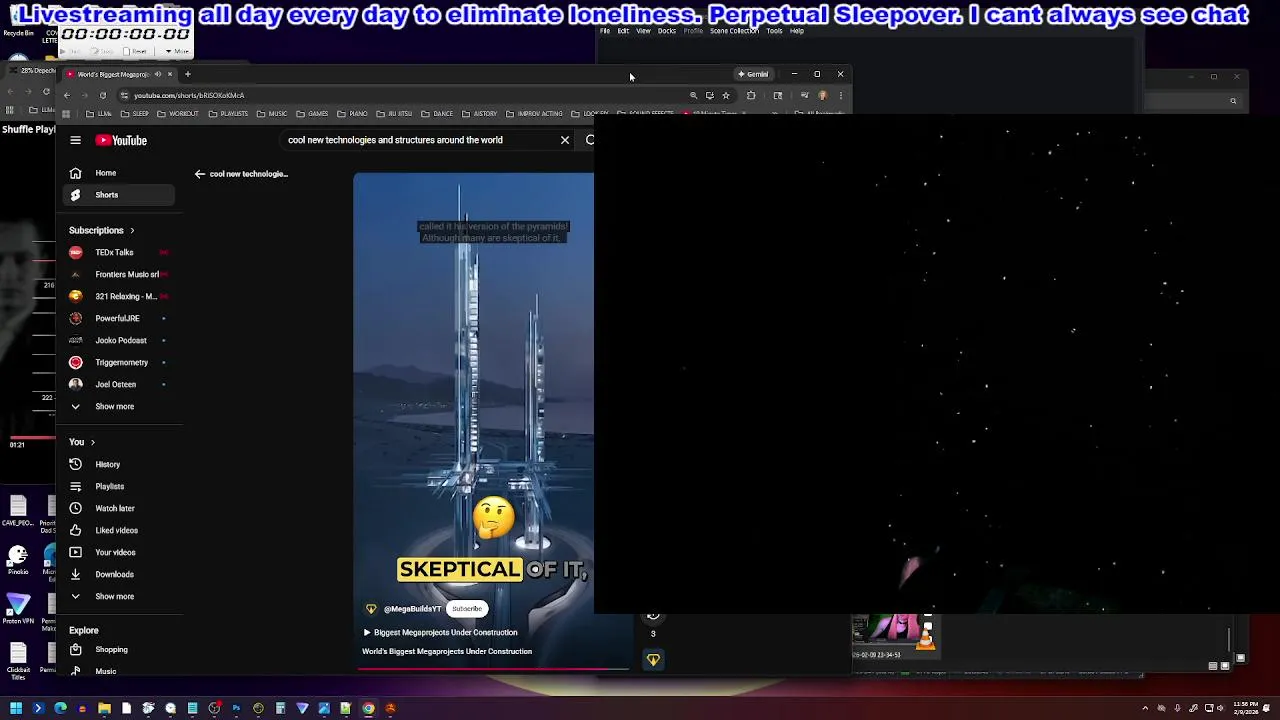Open the YouTube hamburger guide menu

tap(75, 140)
